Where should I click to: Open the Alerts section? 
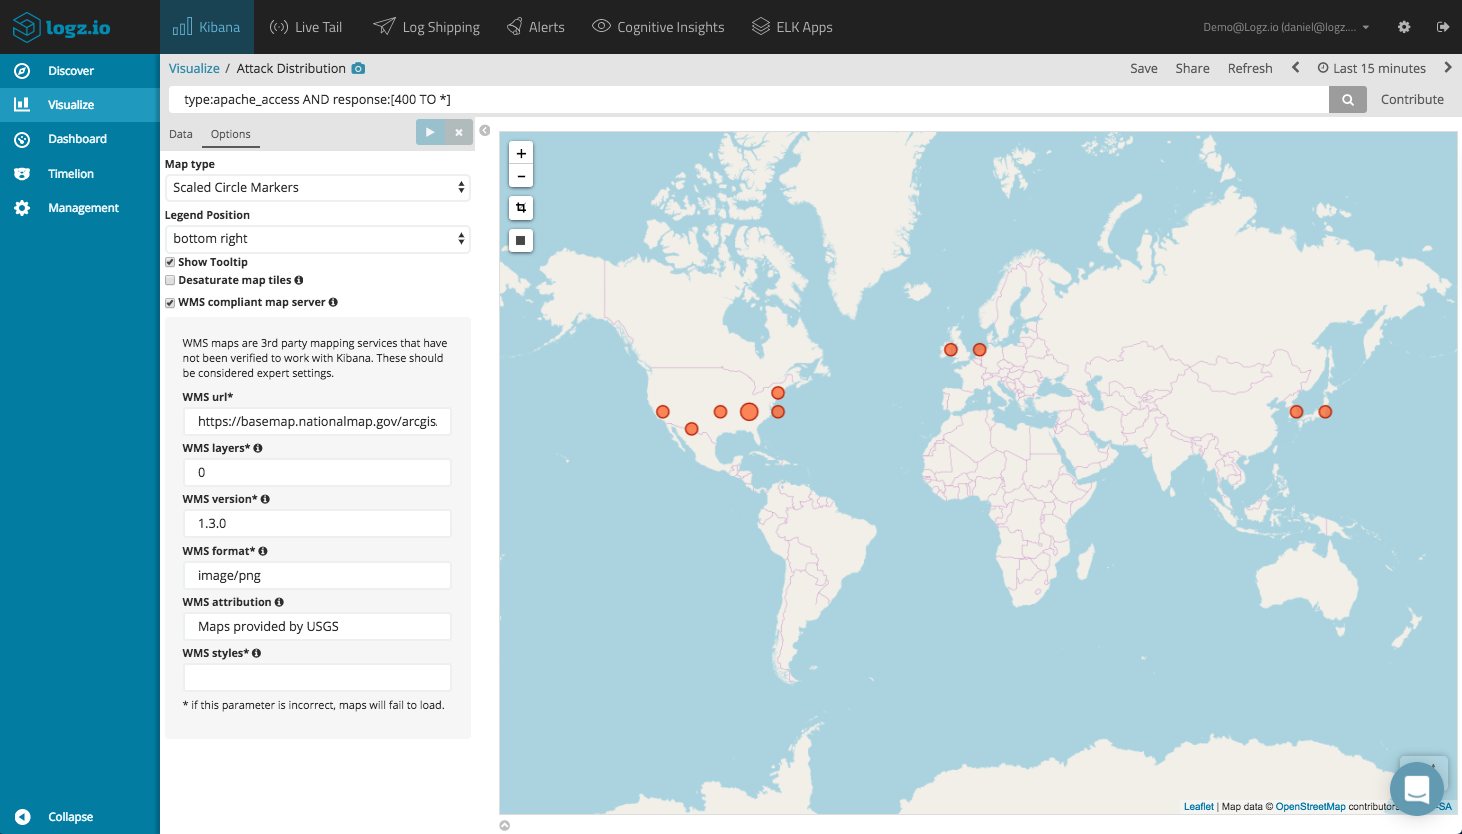click(535, 27)
